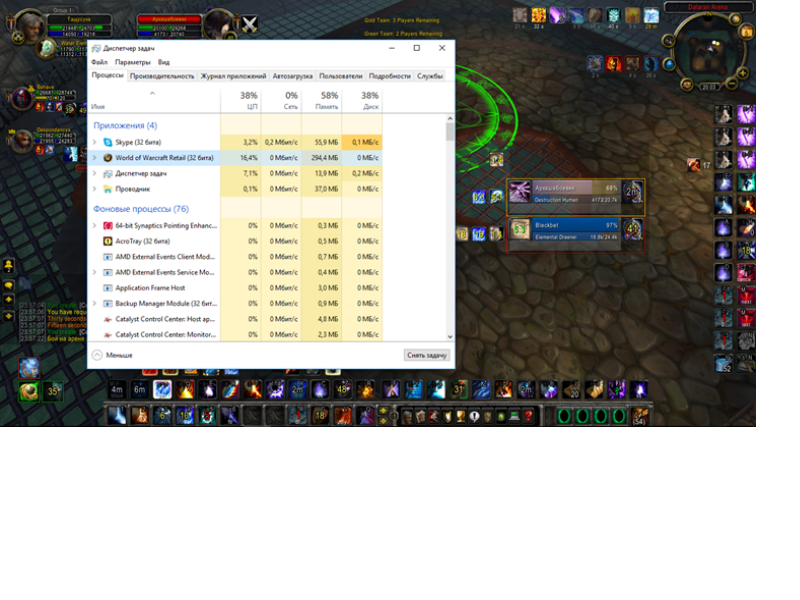
Task: Expand the Backup Manager Module process row
Action: click(x=95, y=303)
